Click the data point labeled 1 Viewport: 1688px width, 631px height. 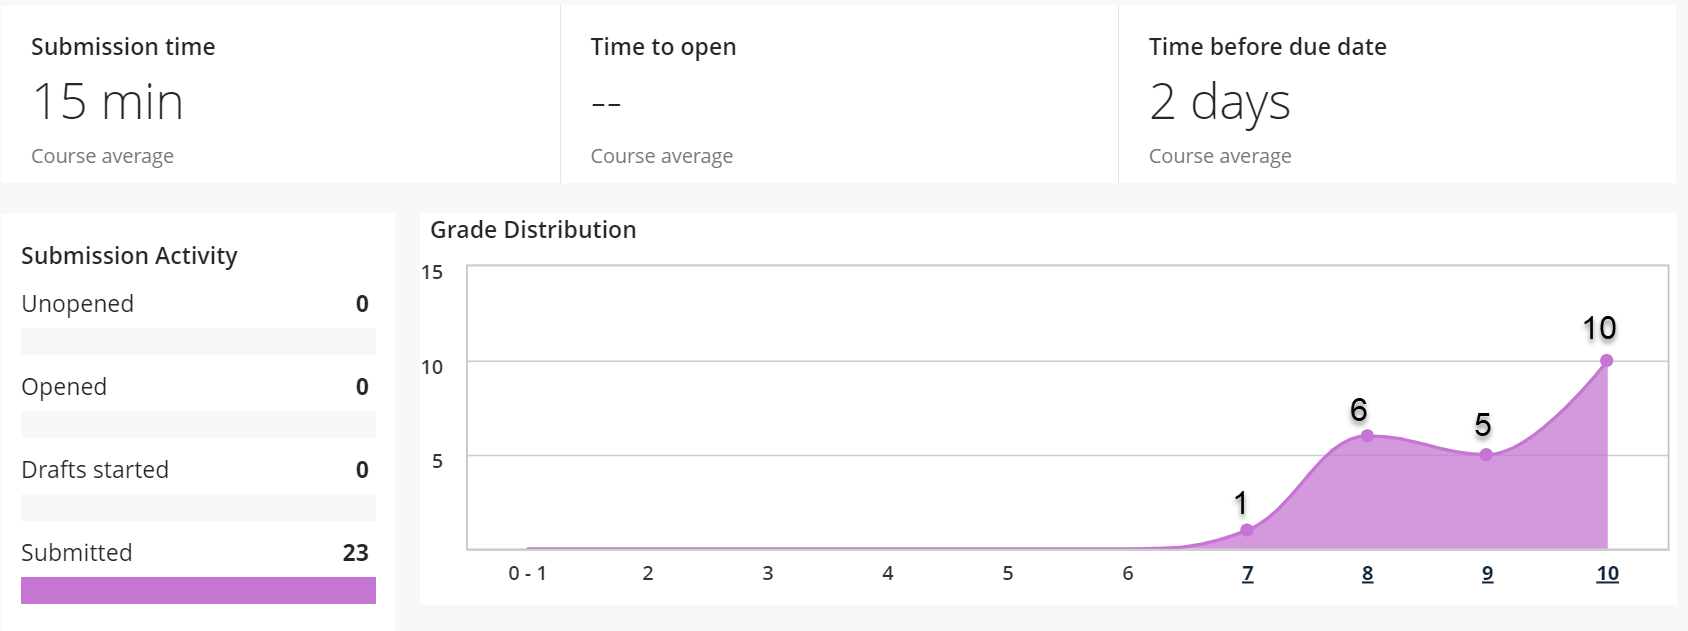click(1246, 530)
